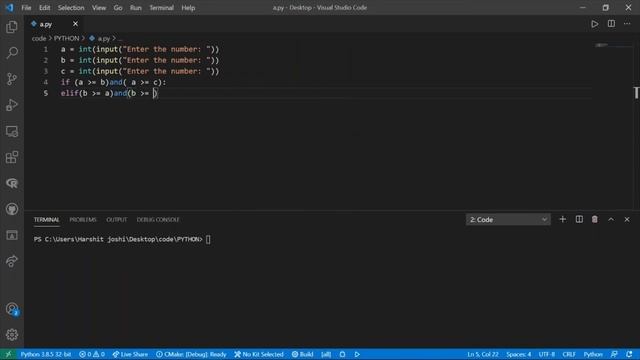Viewport: 640px width, 360px height.
Task: Click the errors and warnings count
Action: (92, 354)
